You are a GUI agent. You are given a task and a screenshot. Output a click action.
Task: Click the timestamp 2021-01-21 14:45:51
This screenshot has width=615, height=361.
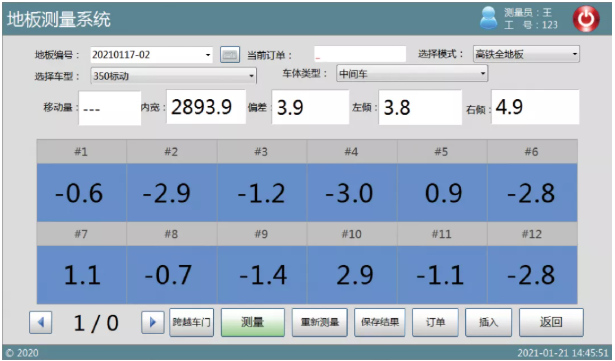[x=563, y=352]
